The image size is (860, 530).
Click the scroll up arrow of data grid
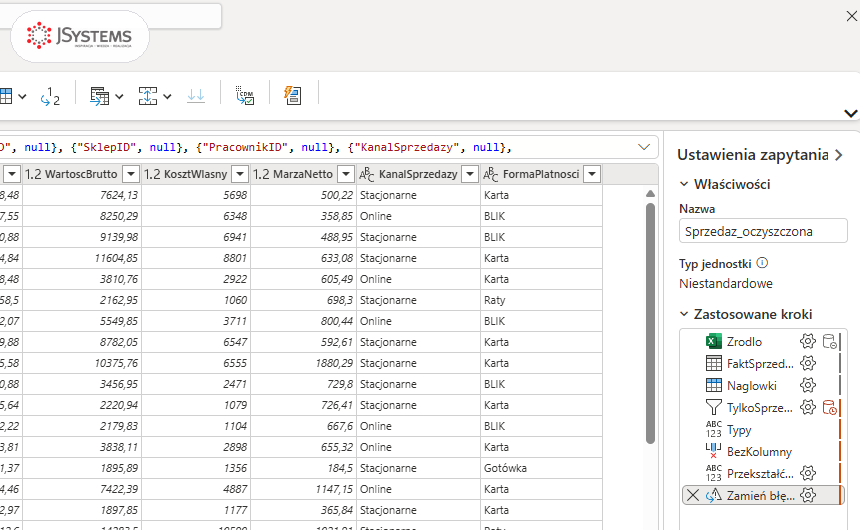click(x=650, y=194)
